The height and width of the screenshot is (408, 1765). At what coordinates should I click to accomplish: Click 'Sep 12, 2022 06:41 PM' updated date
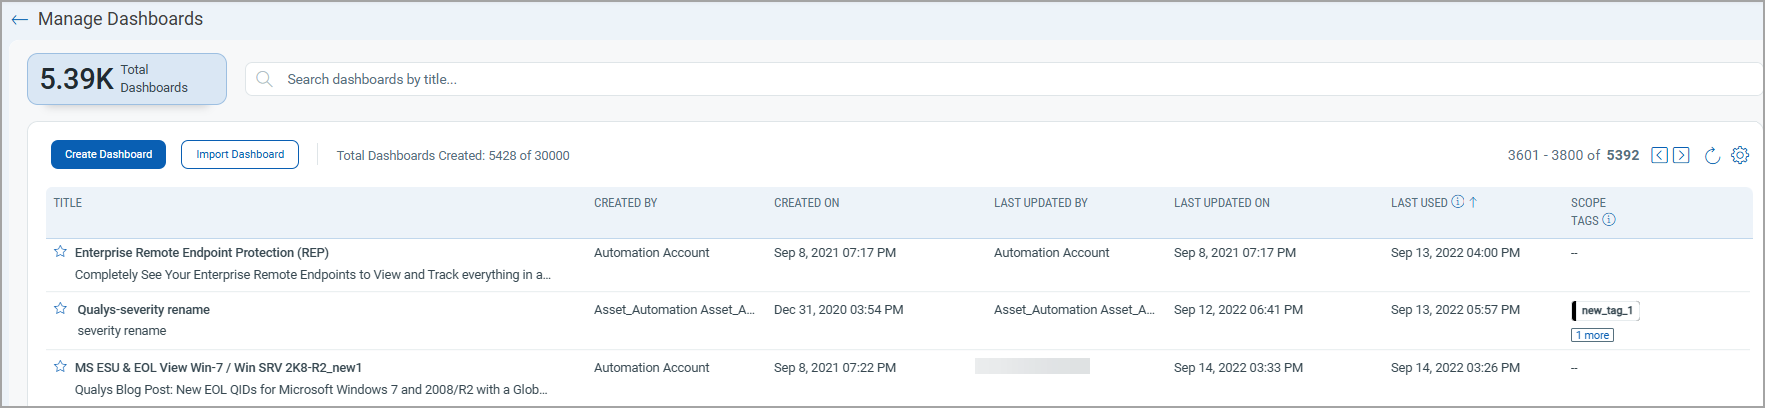coord(1238,310)
